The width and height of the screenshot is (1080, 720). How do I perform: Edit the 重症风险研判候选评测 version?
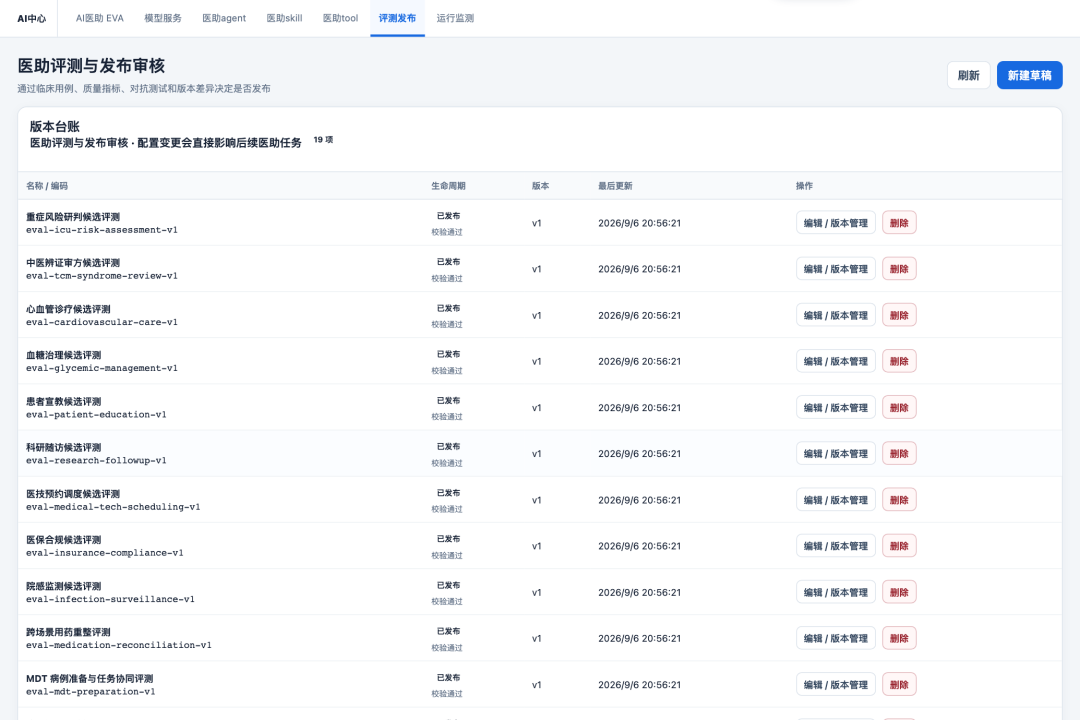[835, 223]
